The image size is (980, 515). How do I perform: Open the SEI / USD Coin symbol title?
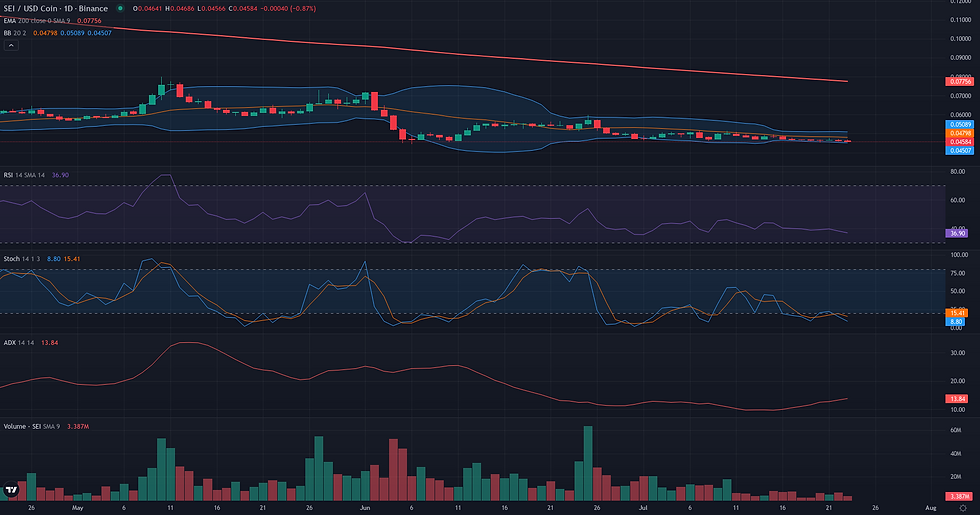tap(56, 9)
